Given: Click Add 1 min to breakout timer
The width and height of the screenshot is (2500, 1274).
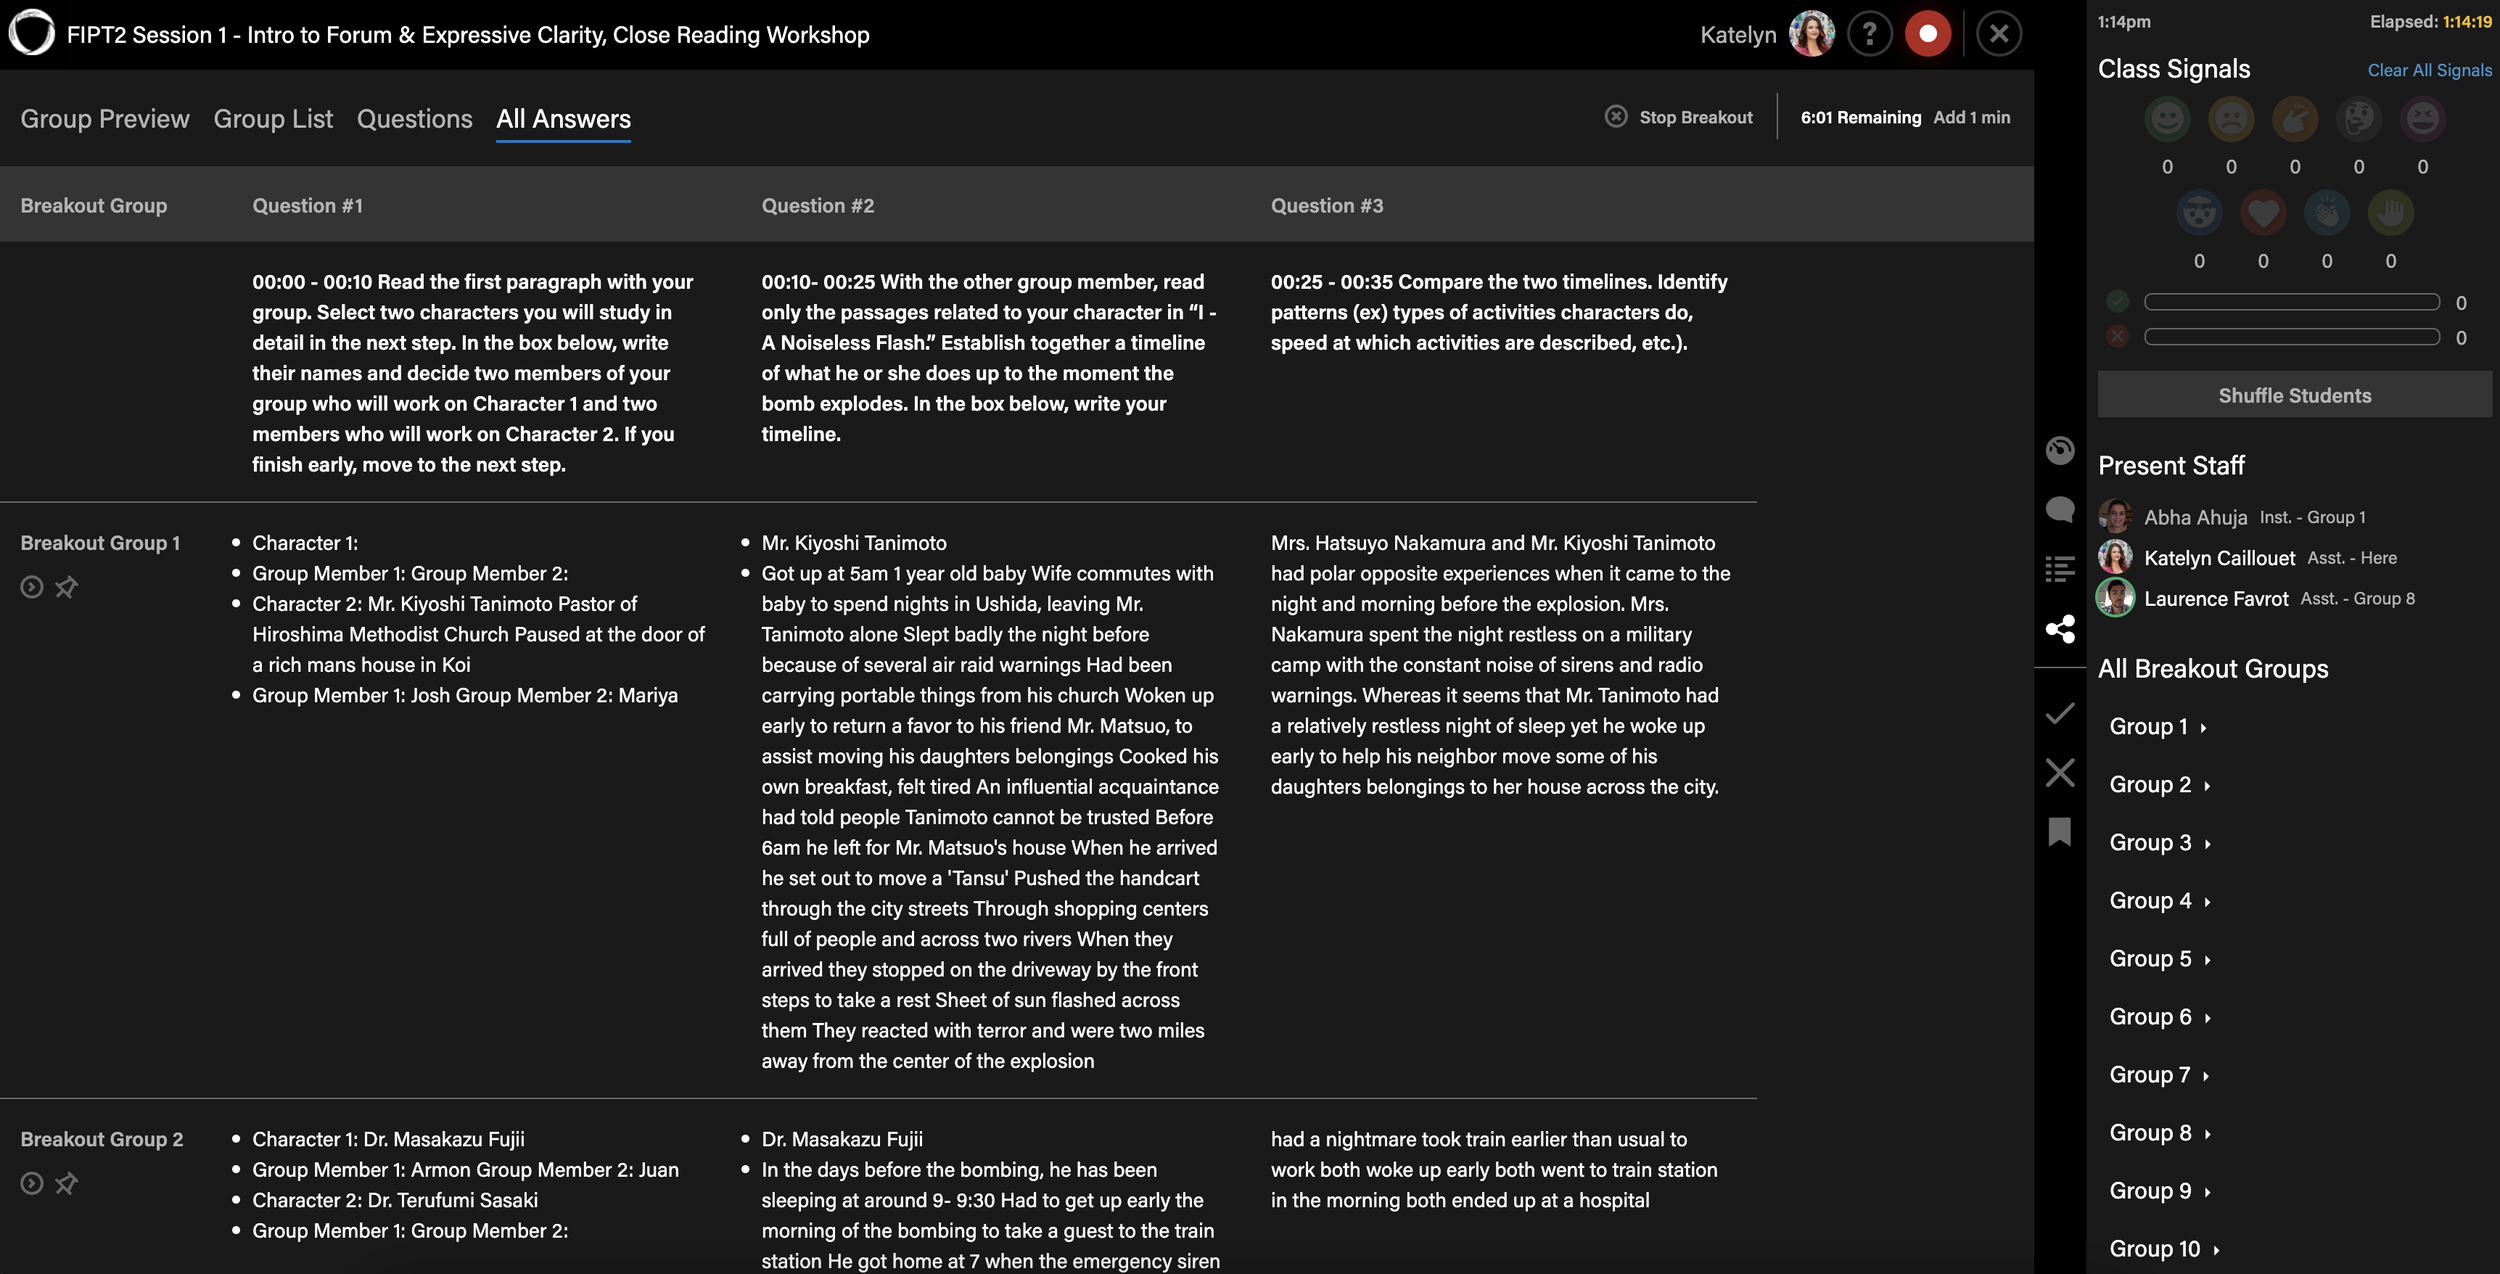Looking at the screenshot, I should (1971, 117).
